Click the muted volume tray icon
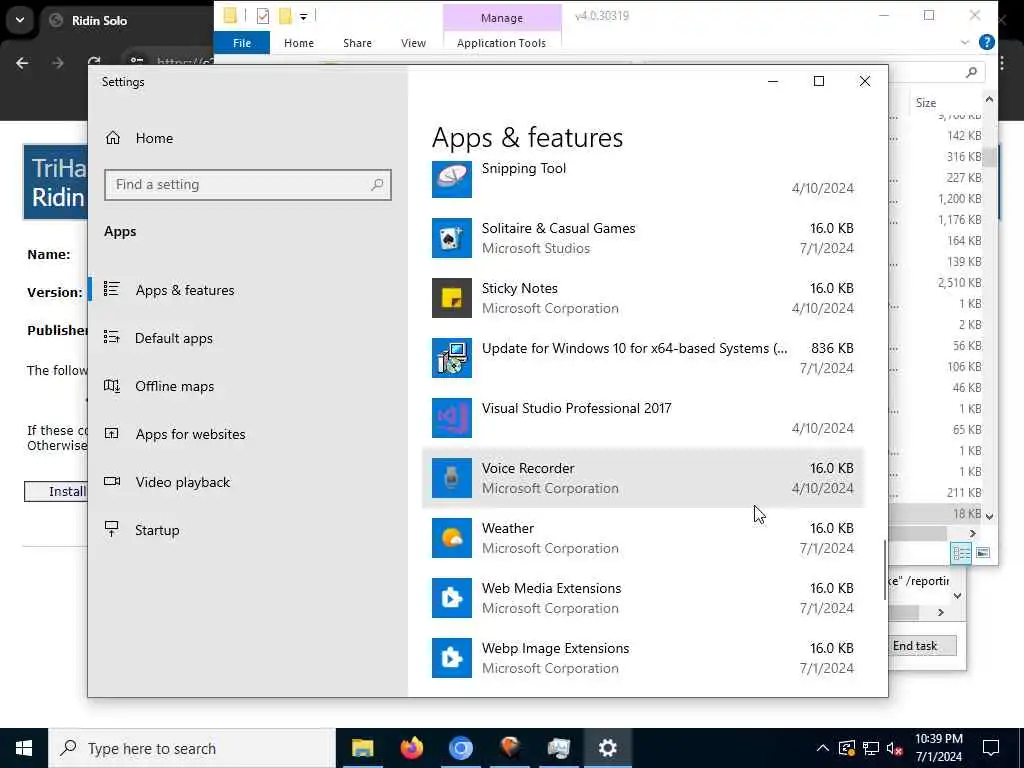The height and width of the screenshot is (768, 1024). 895,748
